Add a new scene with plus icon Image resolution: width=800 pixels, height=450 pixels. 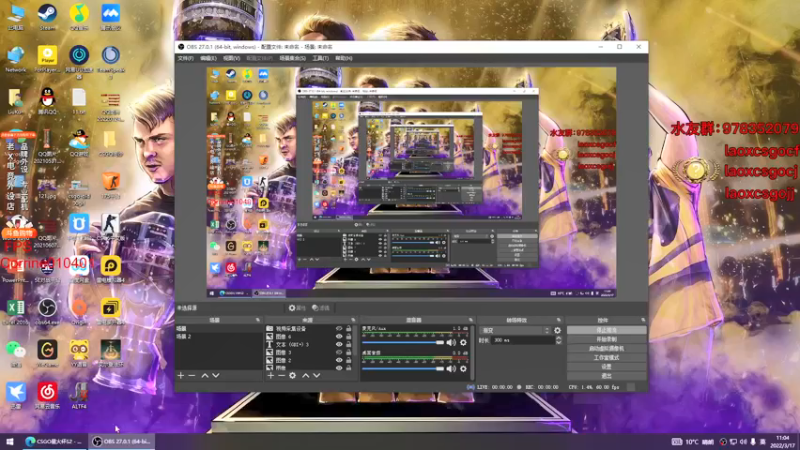tap(181, 376)
